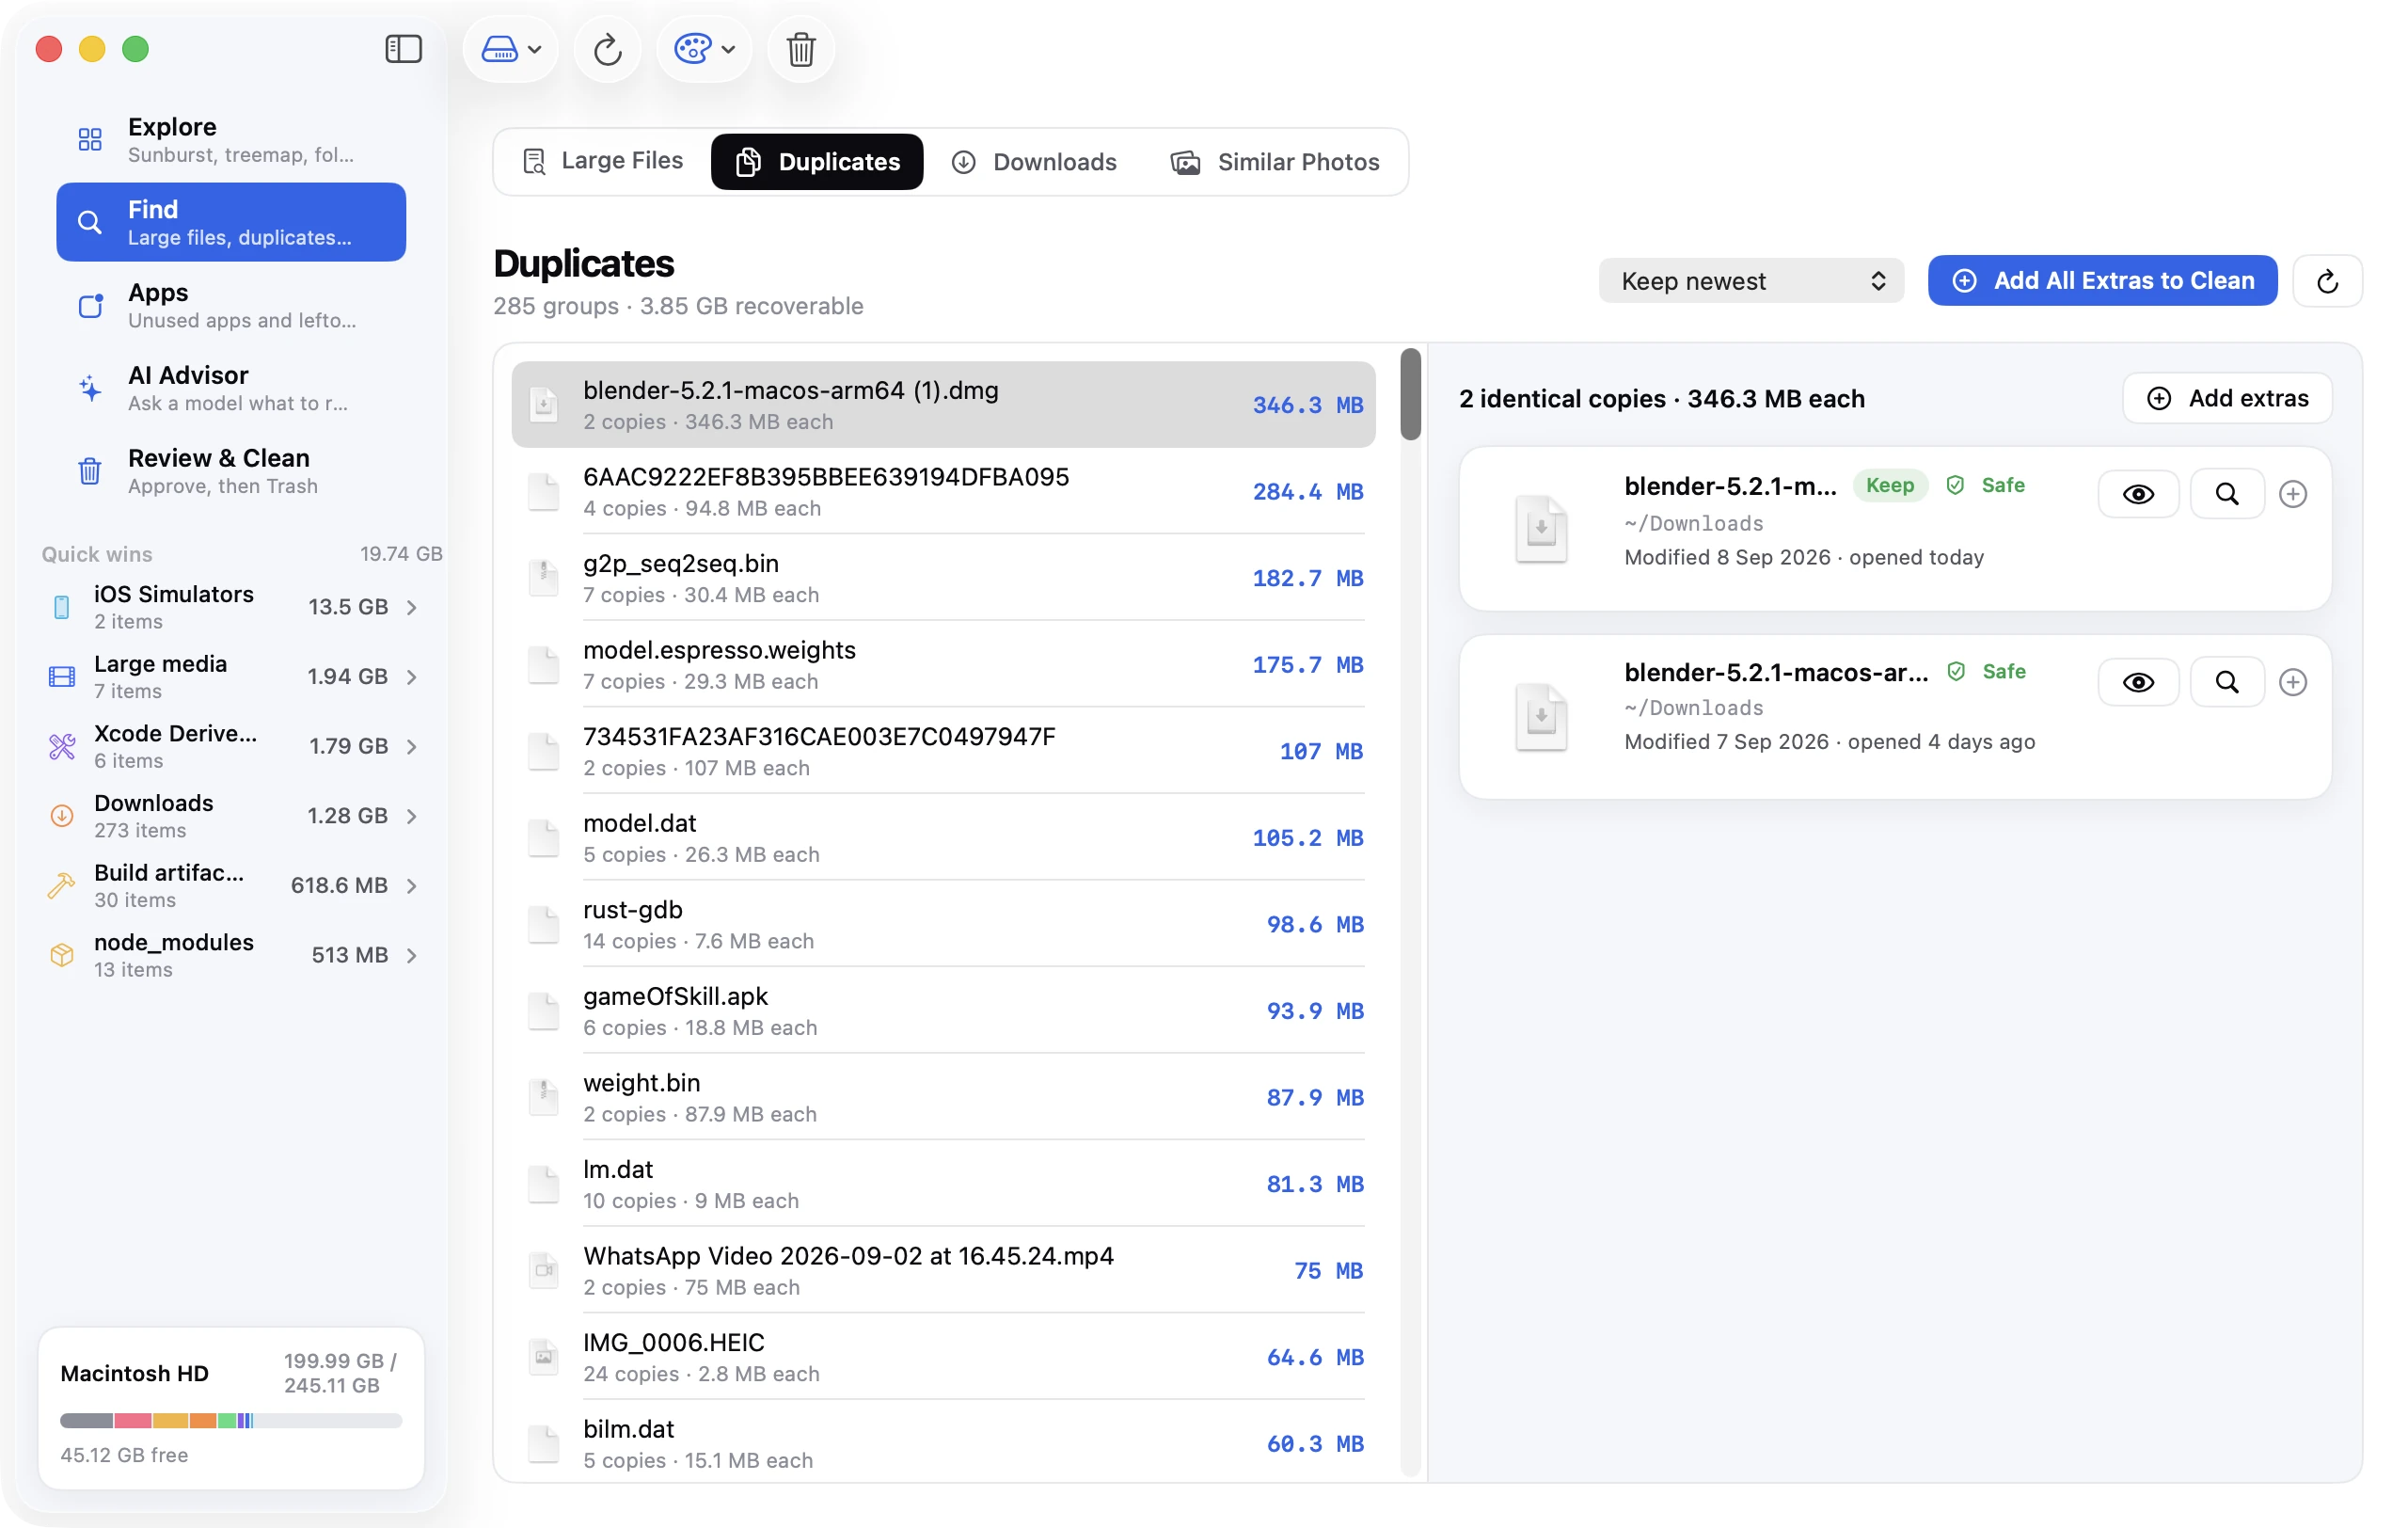Screen dimensions: 2408x1528
Task: Click the Add extras button
Action: pos(2227,398)
